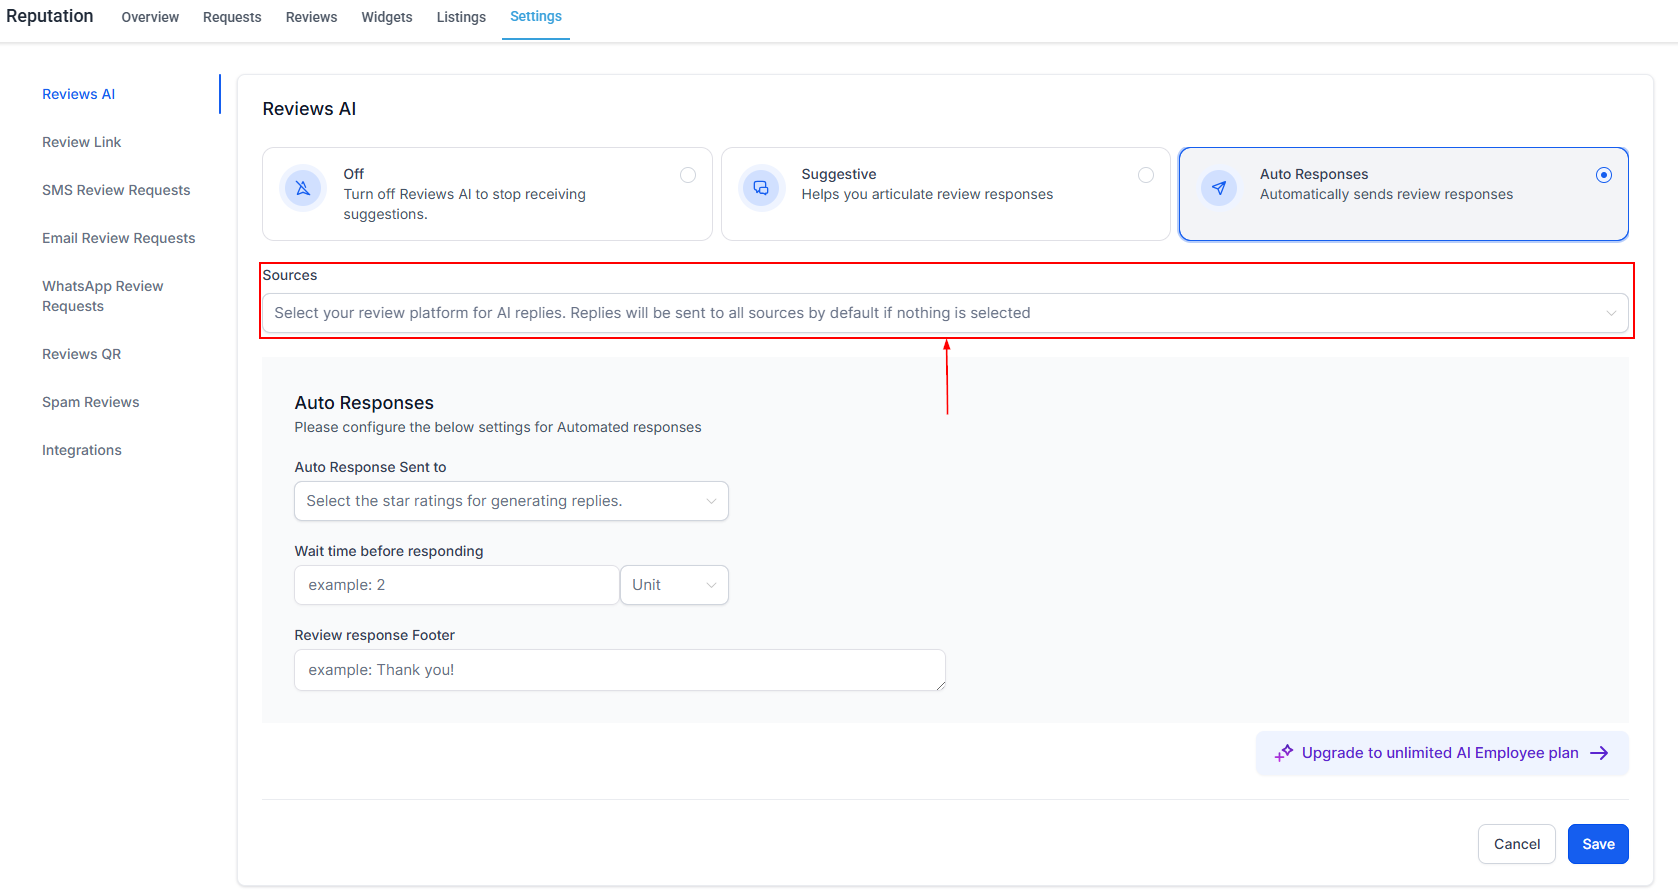Click the Reputation title
Screen dimensions: 1678x896
click(50, 16)
